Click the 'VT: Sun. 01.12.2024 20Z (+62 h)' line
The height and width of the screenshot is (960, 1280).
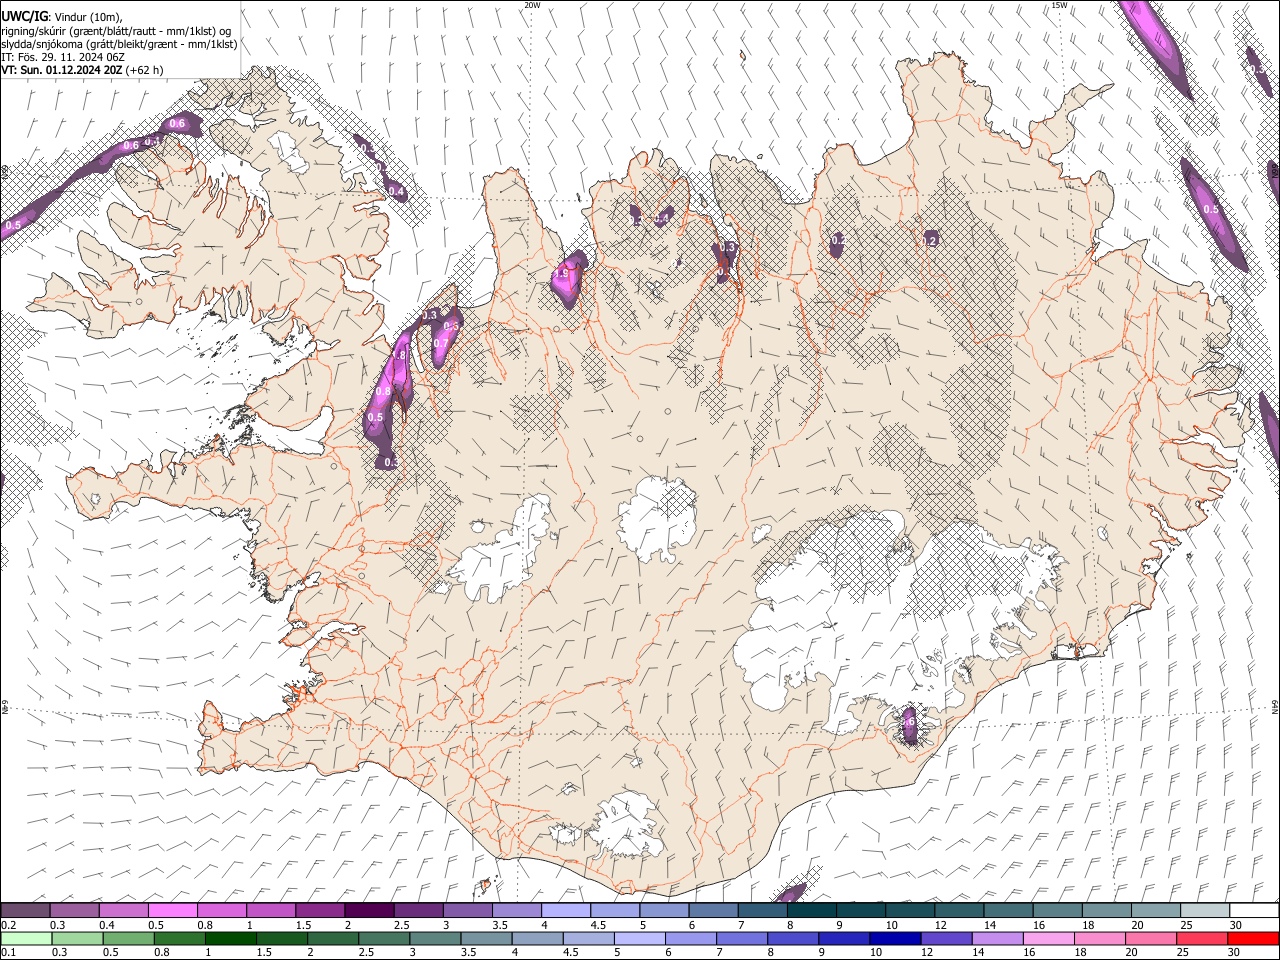tap(82, 70)
